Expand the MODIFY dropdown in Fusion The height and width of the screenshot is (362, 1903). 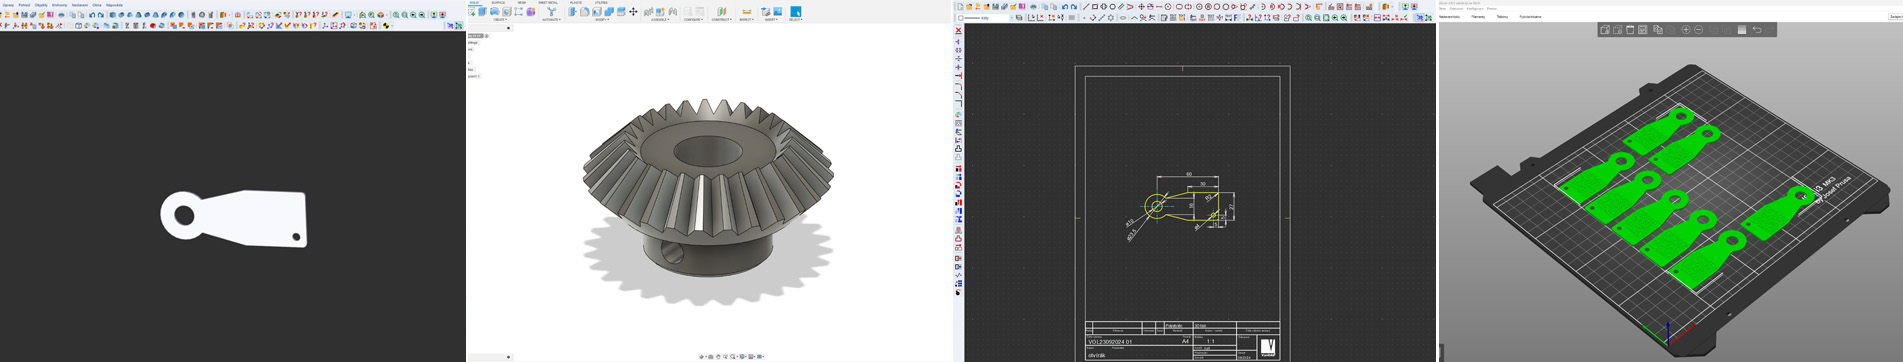[601, 19]
